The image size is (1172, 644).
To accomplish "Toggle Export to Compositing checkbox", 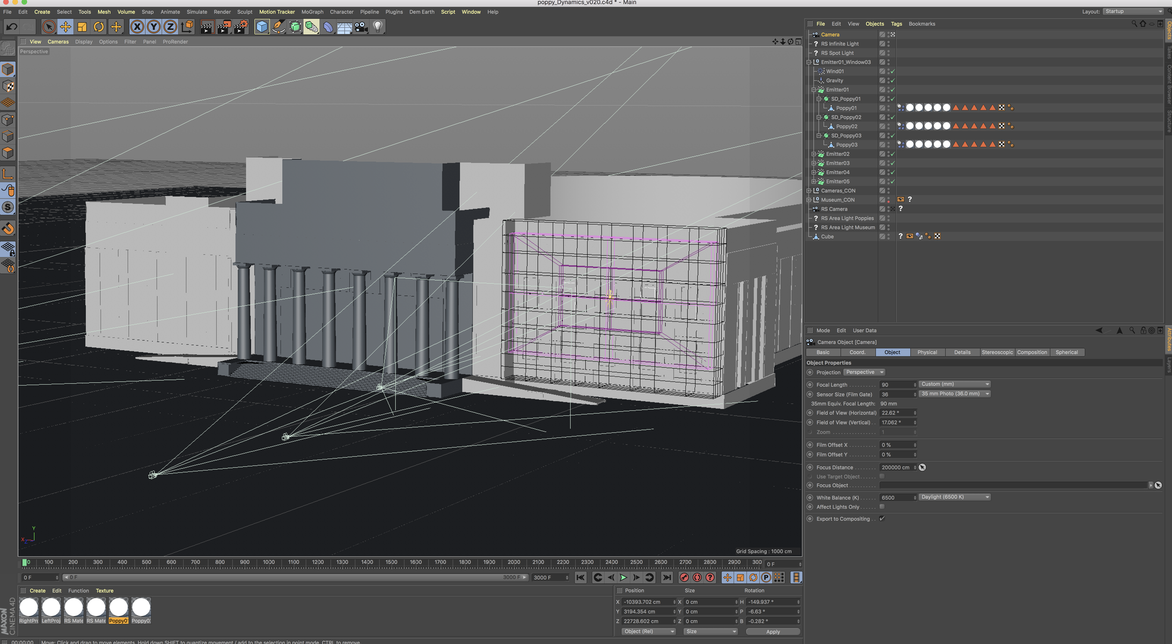I will tap(881, 518).
